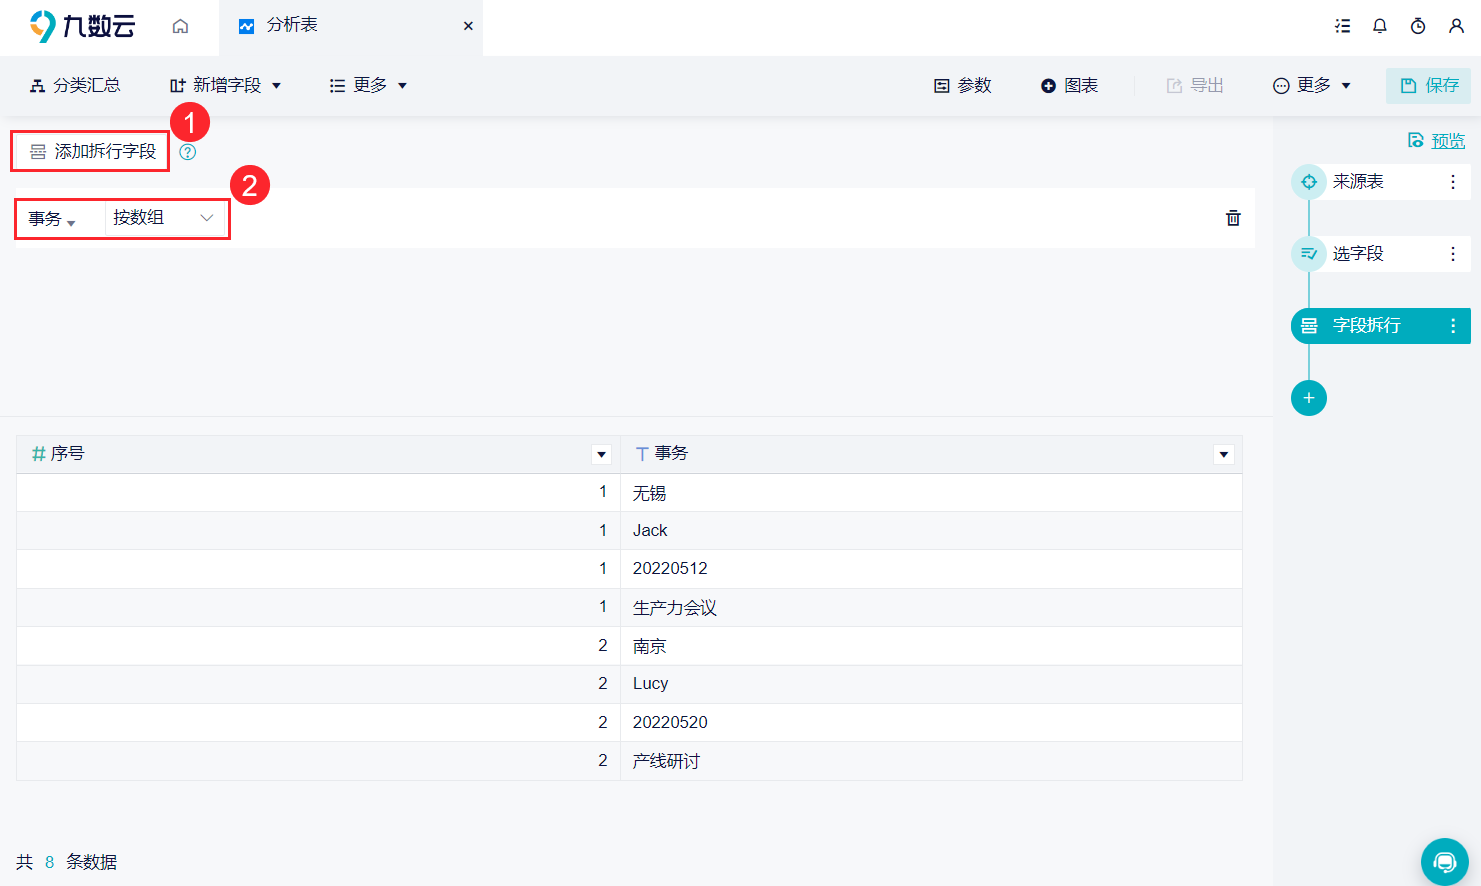
Task: Expand the 新增字段 menu
Action: pyautogui.click(x=225, y=86)
